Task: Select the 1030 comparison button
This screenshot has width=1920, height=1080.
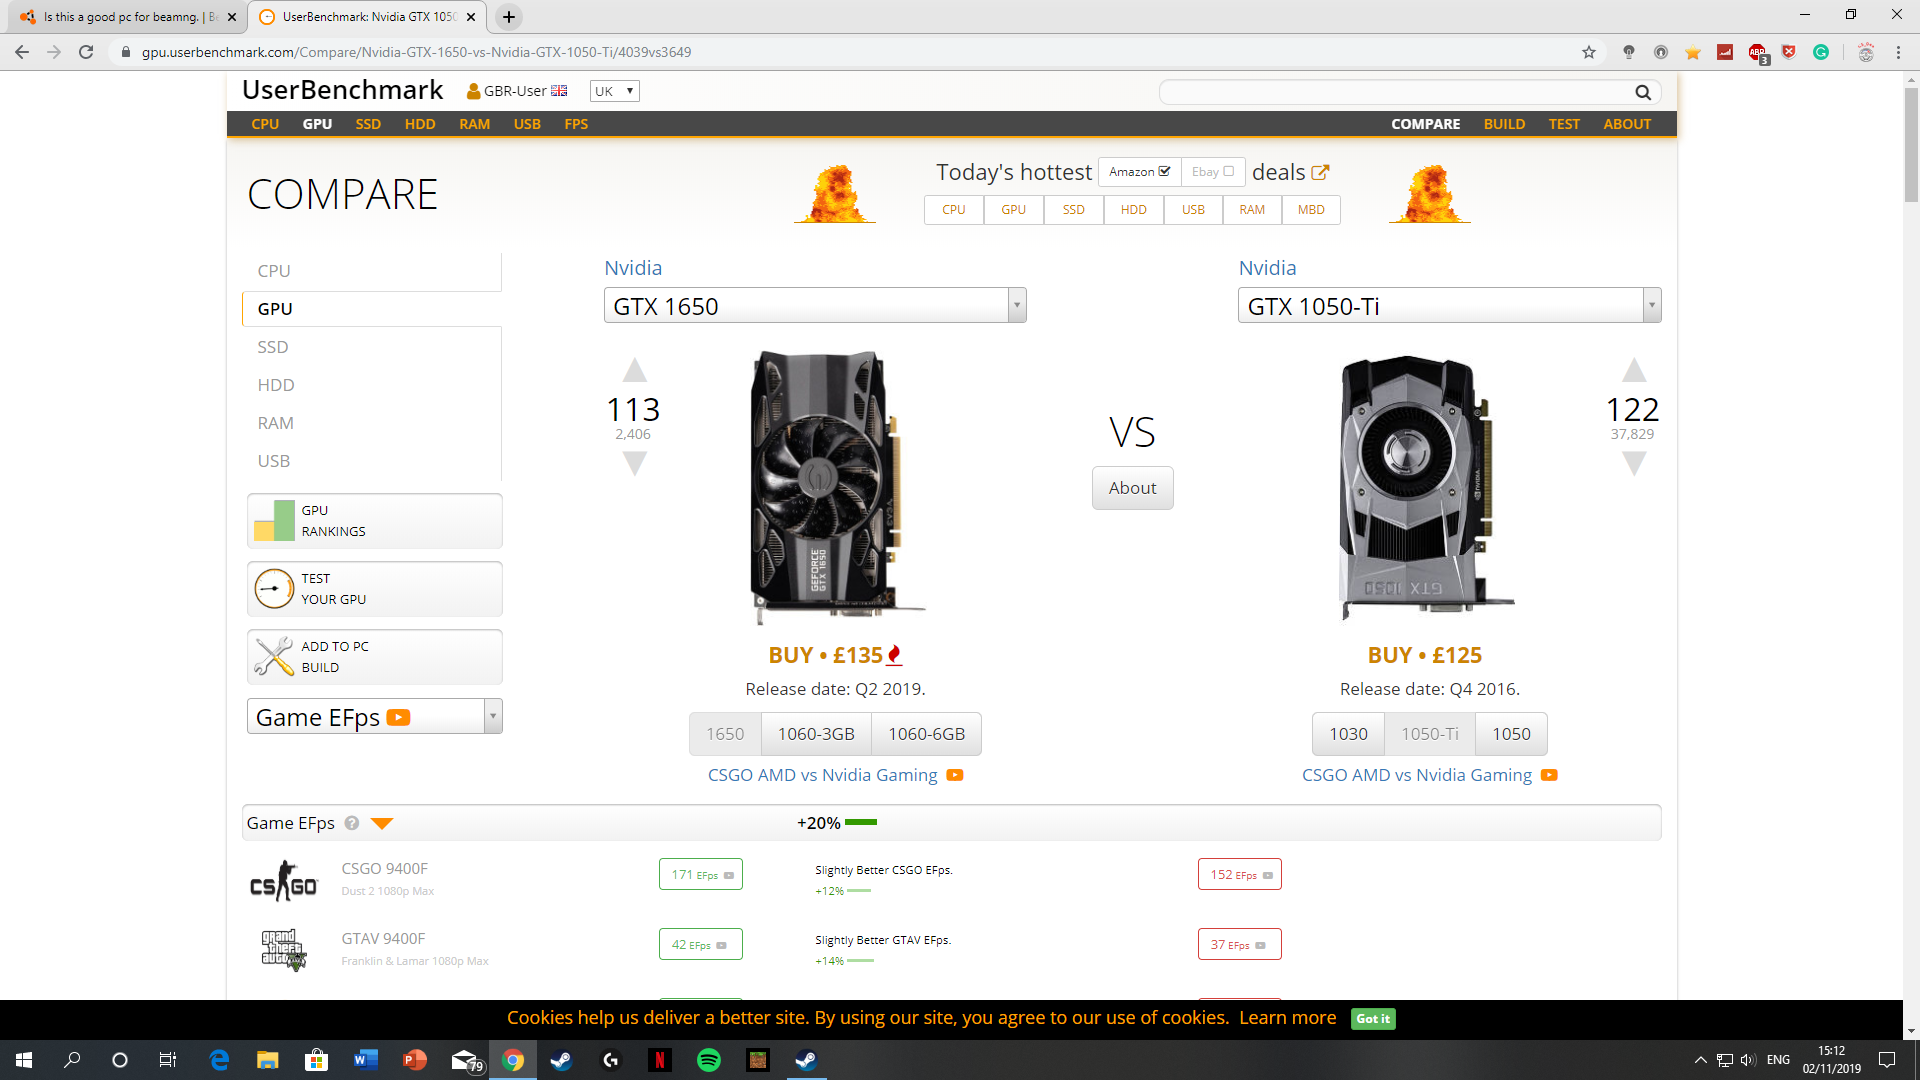Action: coord(1348,734)
